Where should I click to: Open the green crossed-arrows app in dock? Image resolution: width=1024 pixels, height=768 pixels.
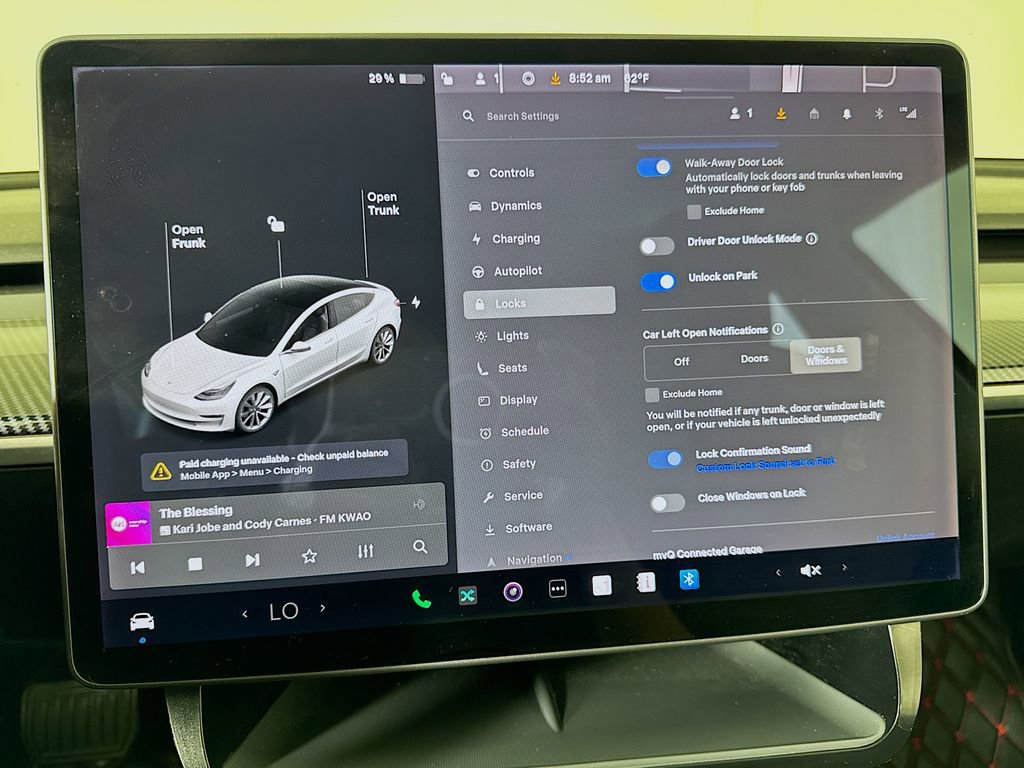tap(467, 595)
